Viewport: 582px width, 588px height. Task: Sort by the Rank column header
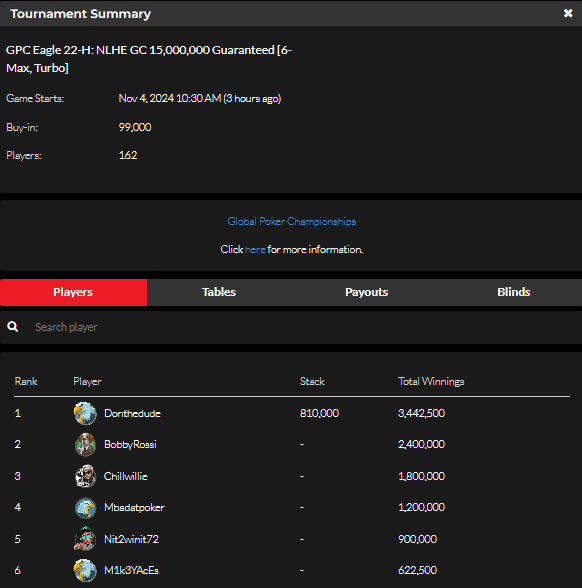pos(26,381)
